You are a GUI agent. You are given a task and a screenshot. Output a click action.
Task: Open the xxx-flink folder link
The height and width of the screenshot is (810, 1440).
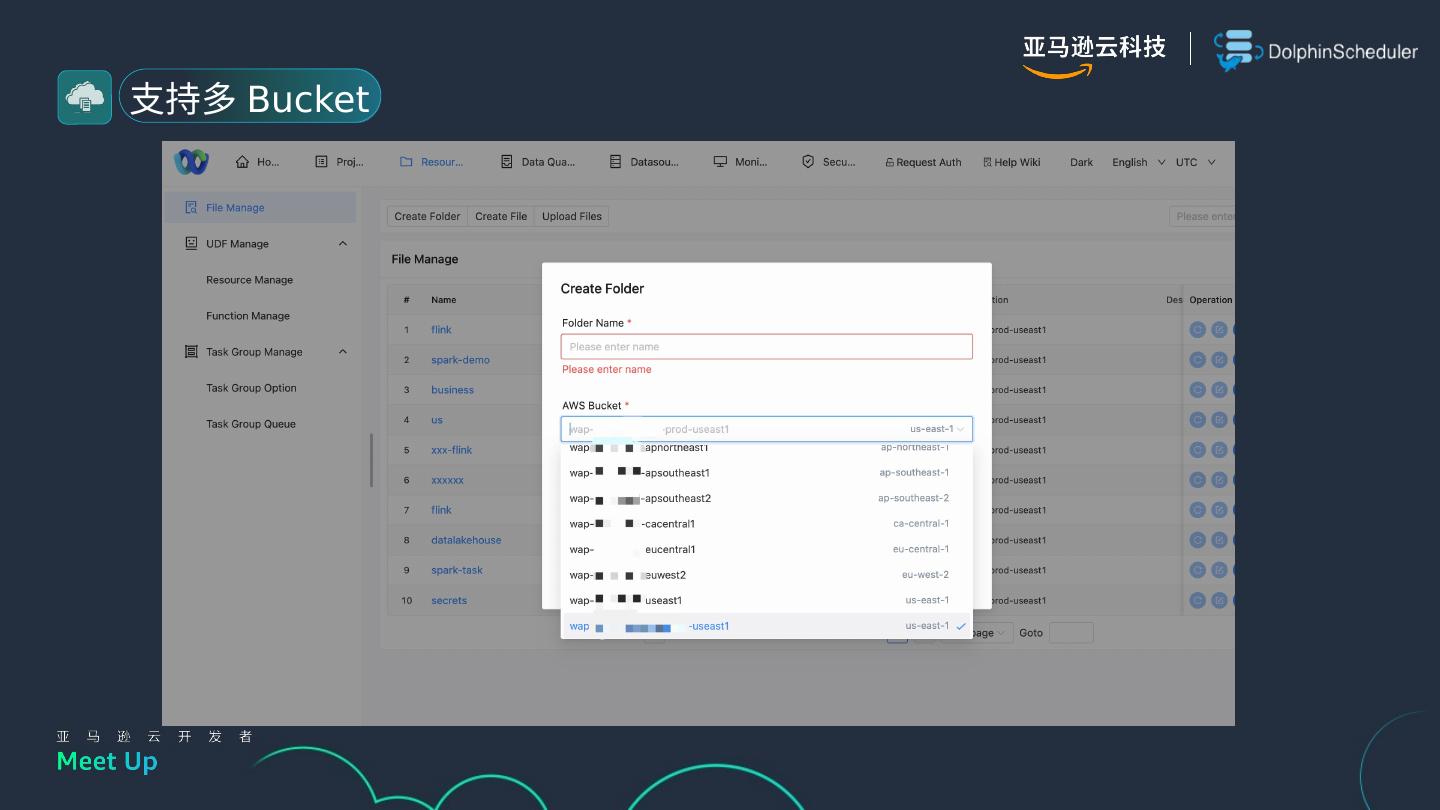451,450
